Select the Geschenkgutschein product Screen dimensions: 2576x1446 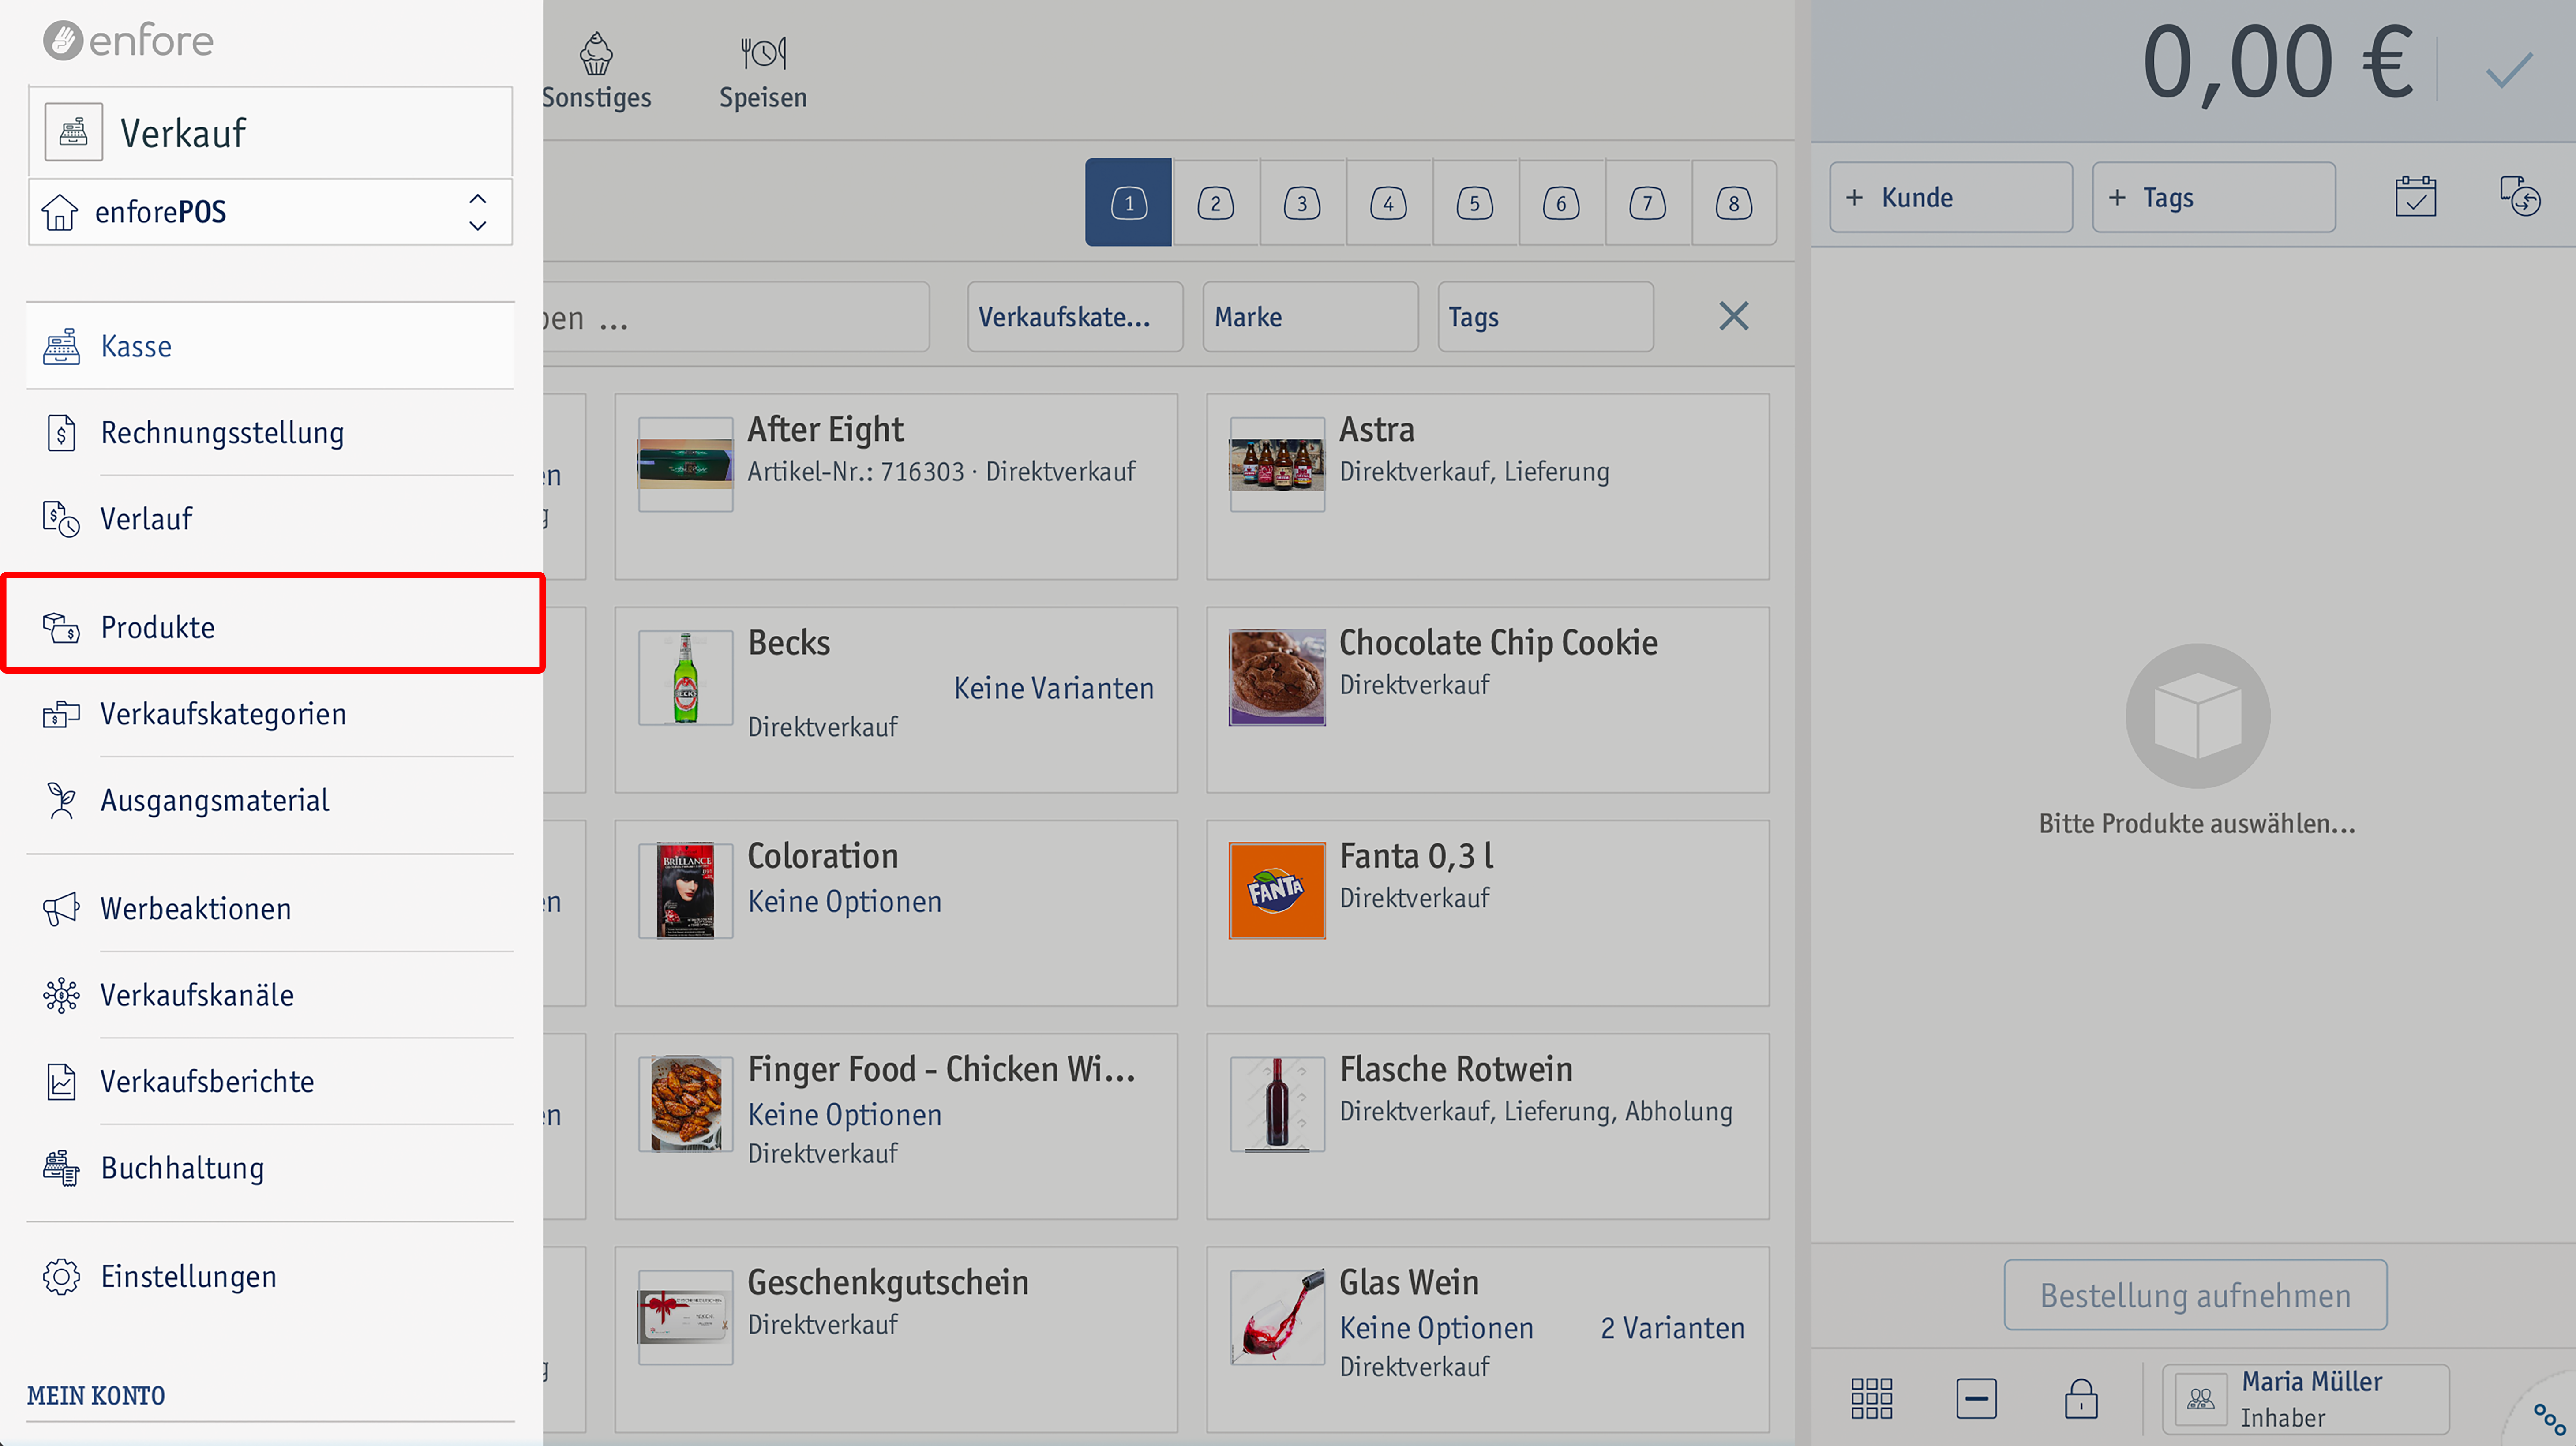[x=896, y=1340]
